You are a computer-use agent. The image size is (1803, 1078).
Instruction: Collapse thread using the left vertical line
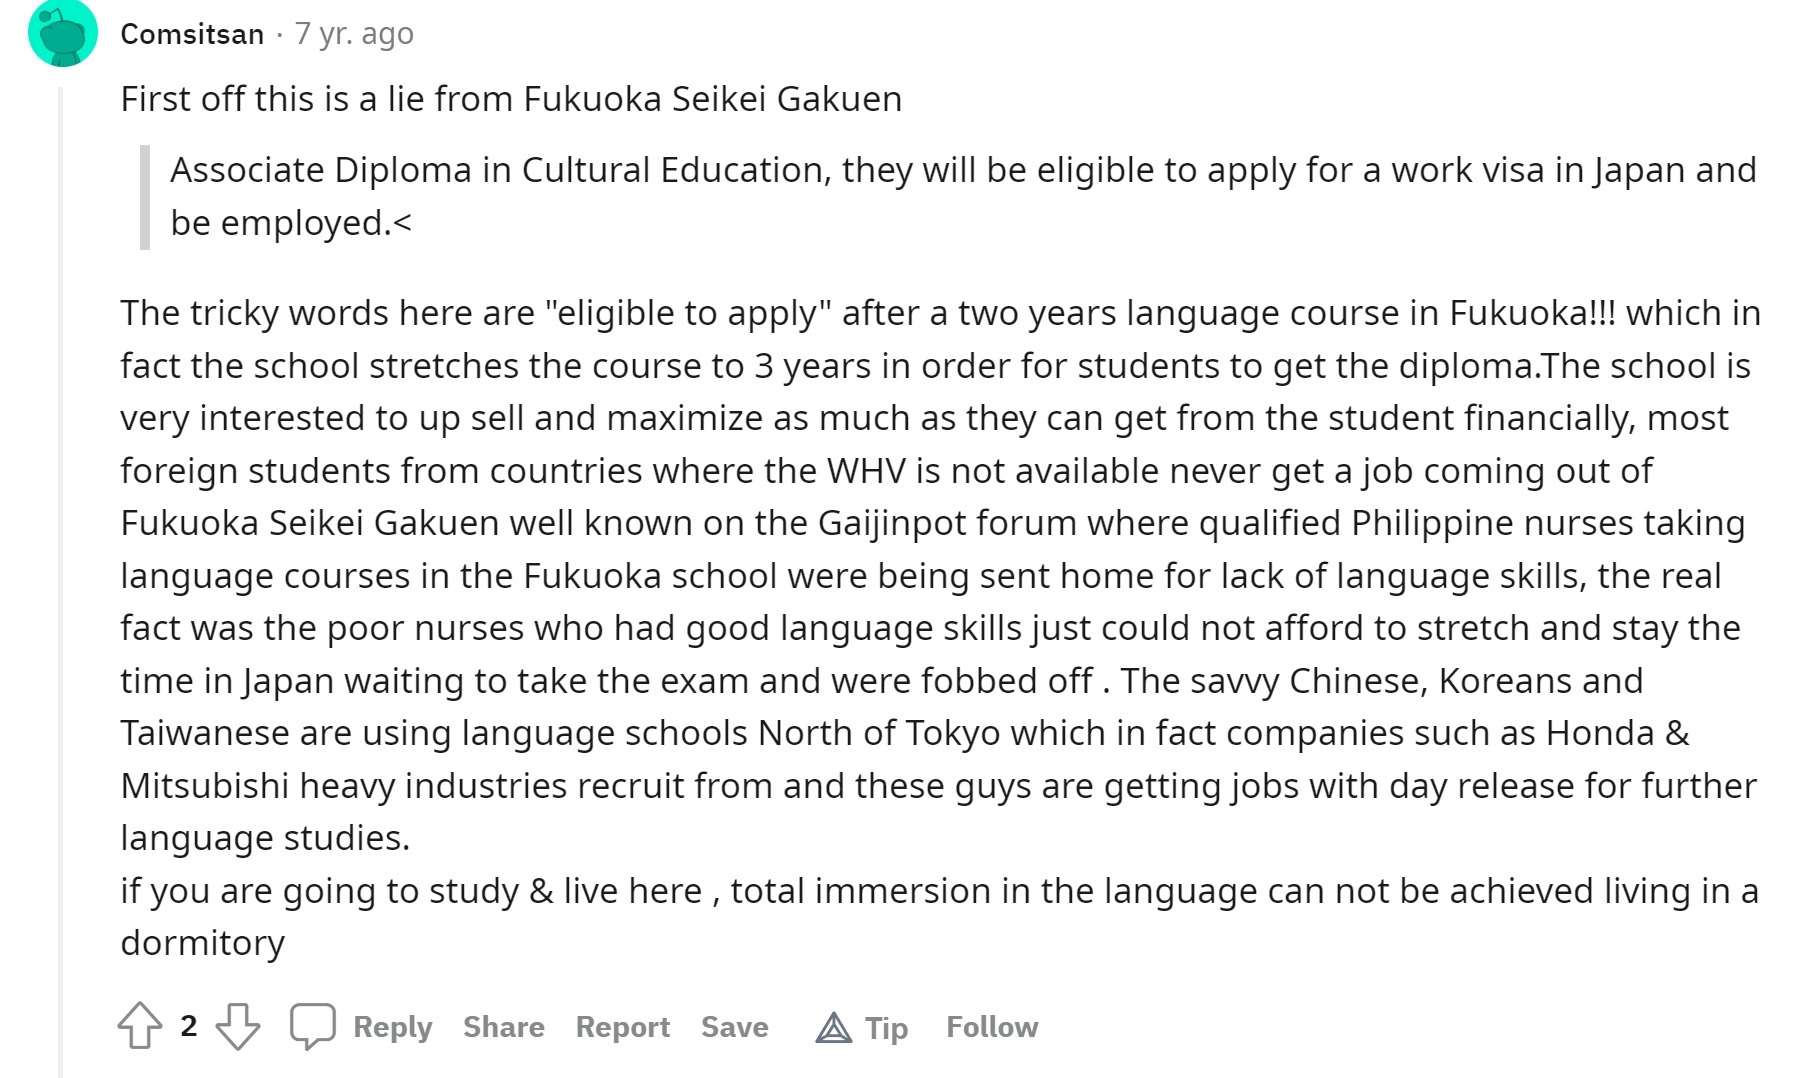pyautogui.click(x=61, y=580)
